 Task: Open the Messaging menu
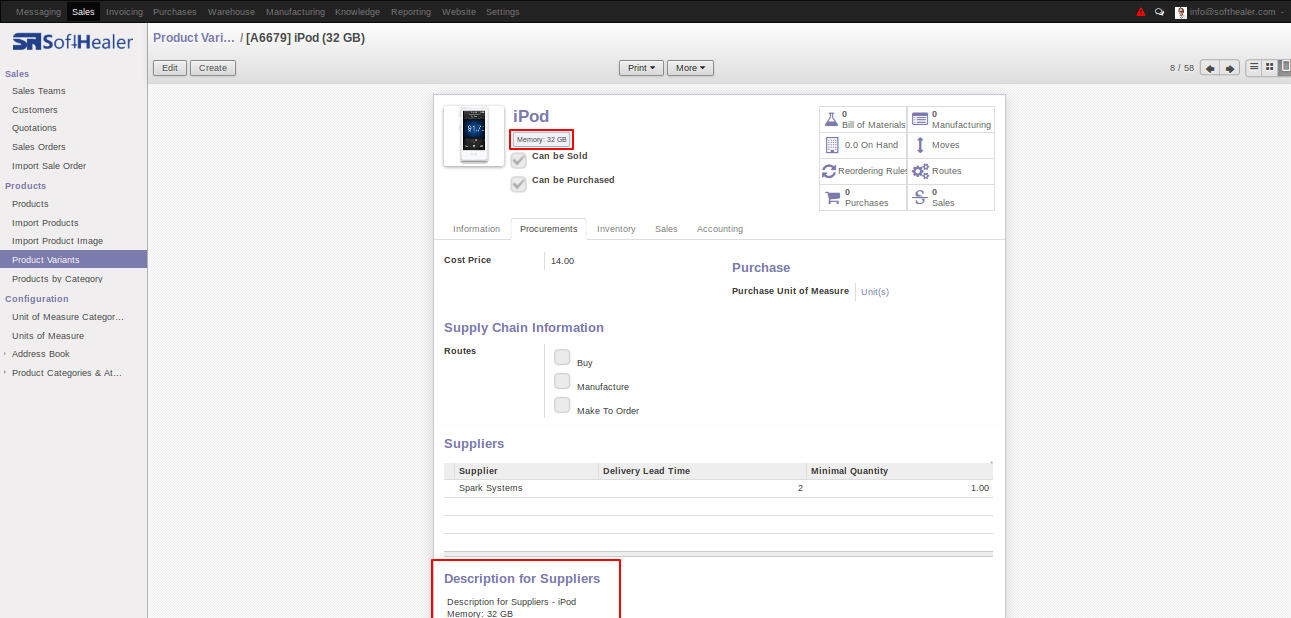tap(38, 12)
